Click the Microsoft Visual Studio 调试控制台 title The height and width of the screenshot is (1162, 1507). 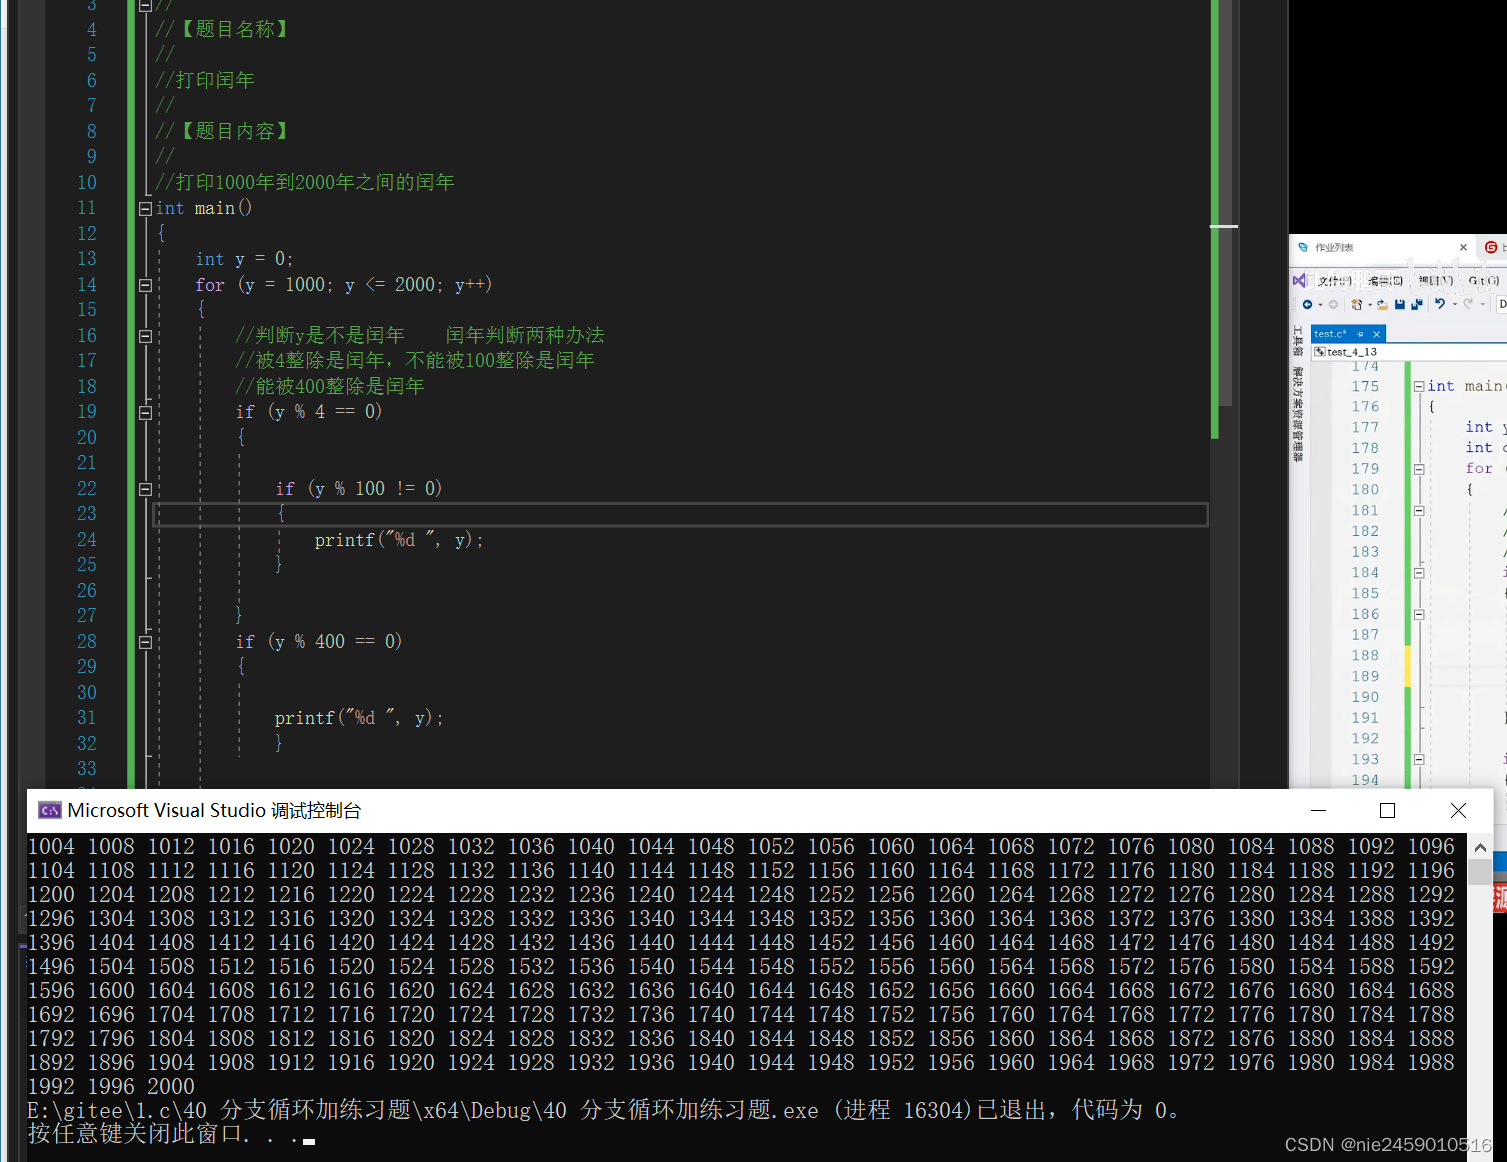click(x=214, y=810)
